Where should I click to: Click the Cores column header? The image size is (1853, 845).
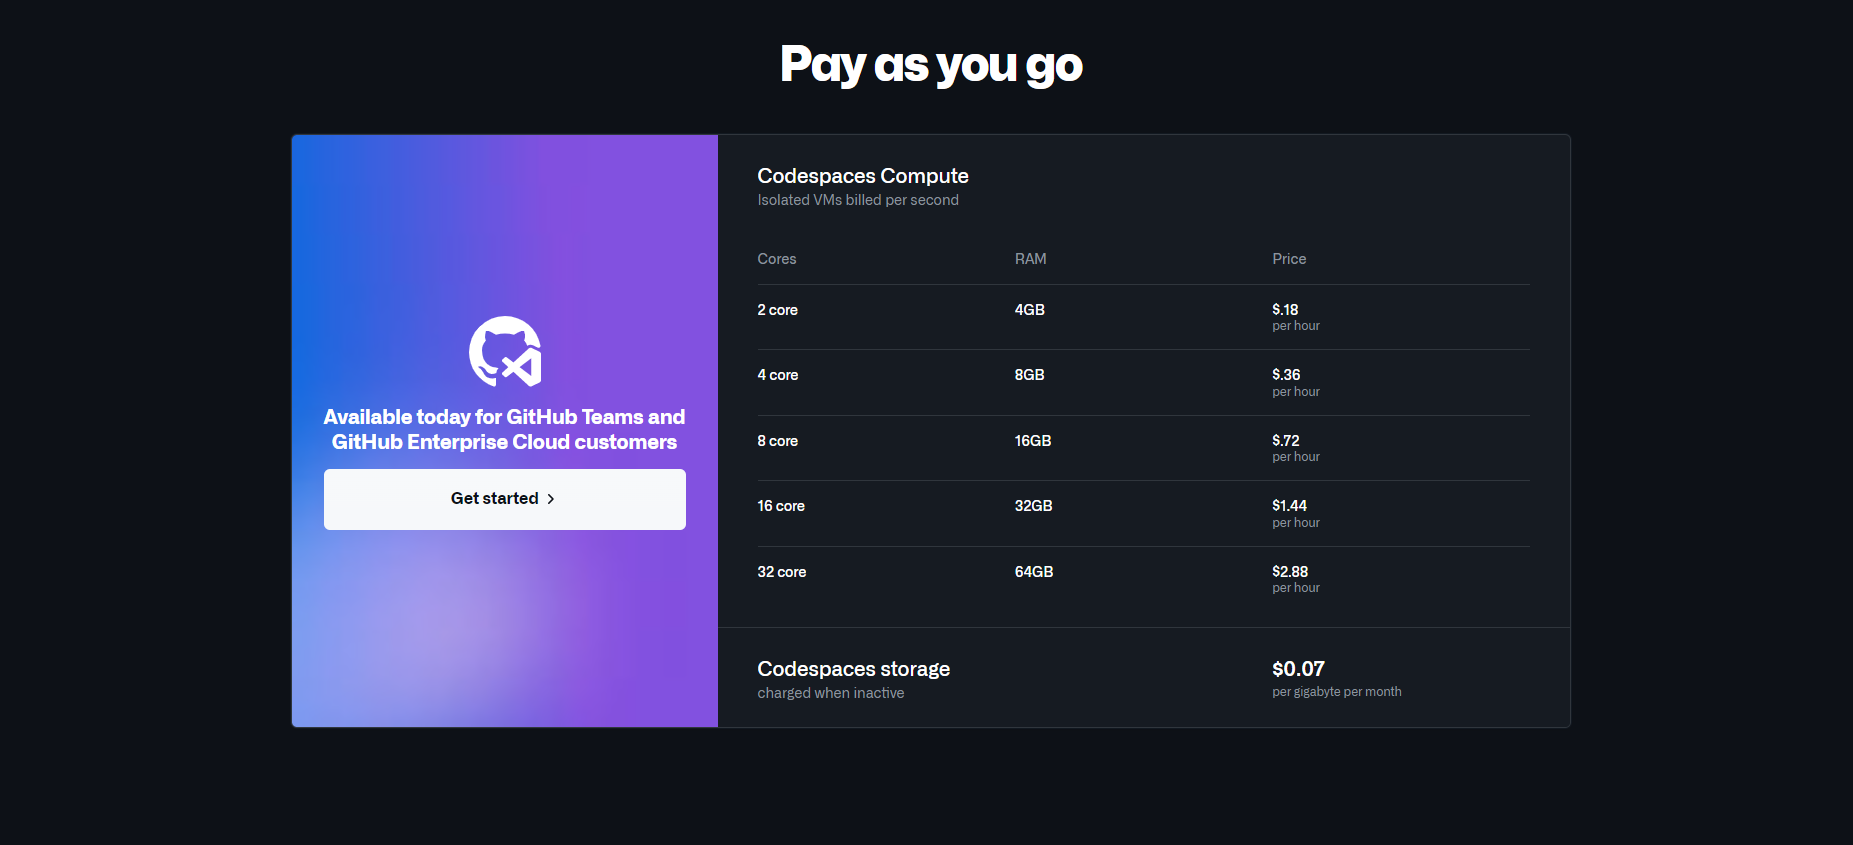[x=777, y=259]
